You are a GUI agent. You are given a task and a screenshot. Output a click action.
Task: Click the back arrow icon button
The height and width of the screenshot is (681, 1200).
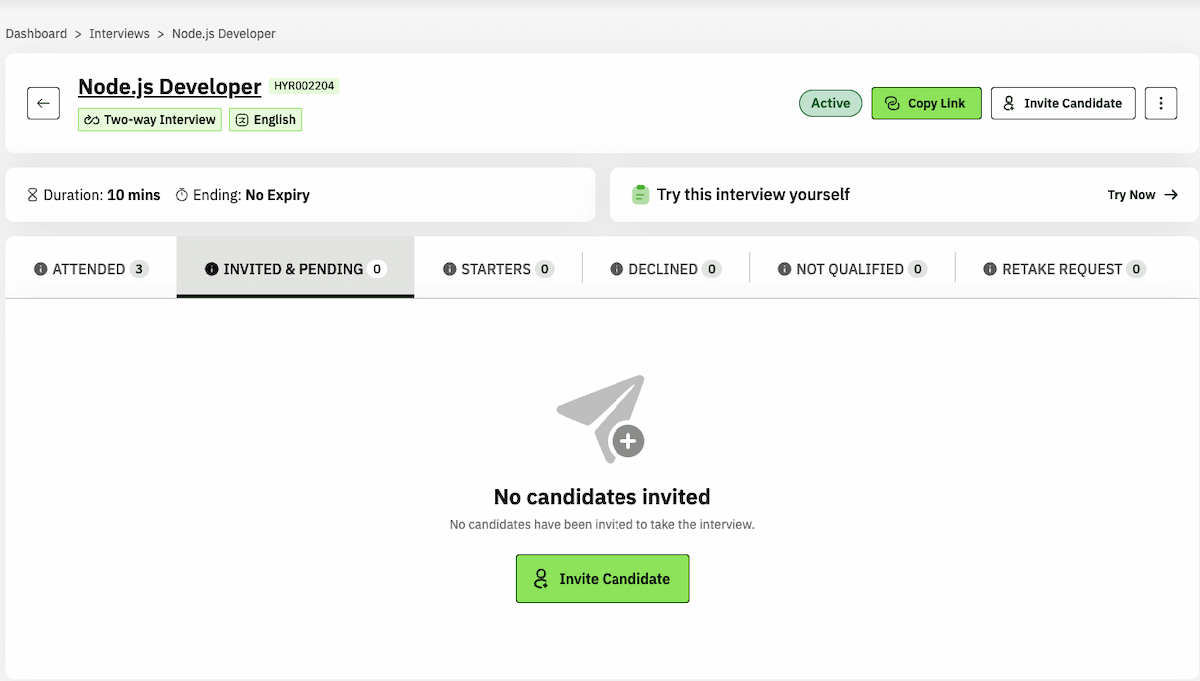[43, 103]
